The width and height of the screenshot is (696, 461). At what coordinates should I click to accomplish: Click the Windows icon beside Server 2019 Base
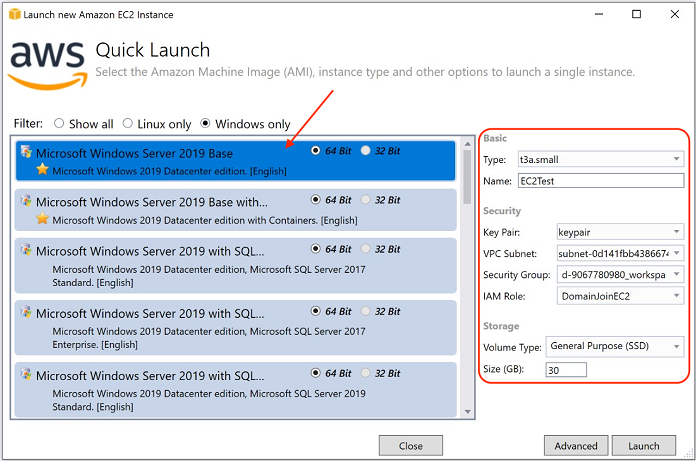[x=26, y=152]
